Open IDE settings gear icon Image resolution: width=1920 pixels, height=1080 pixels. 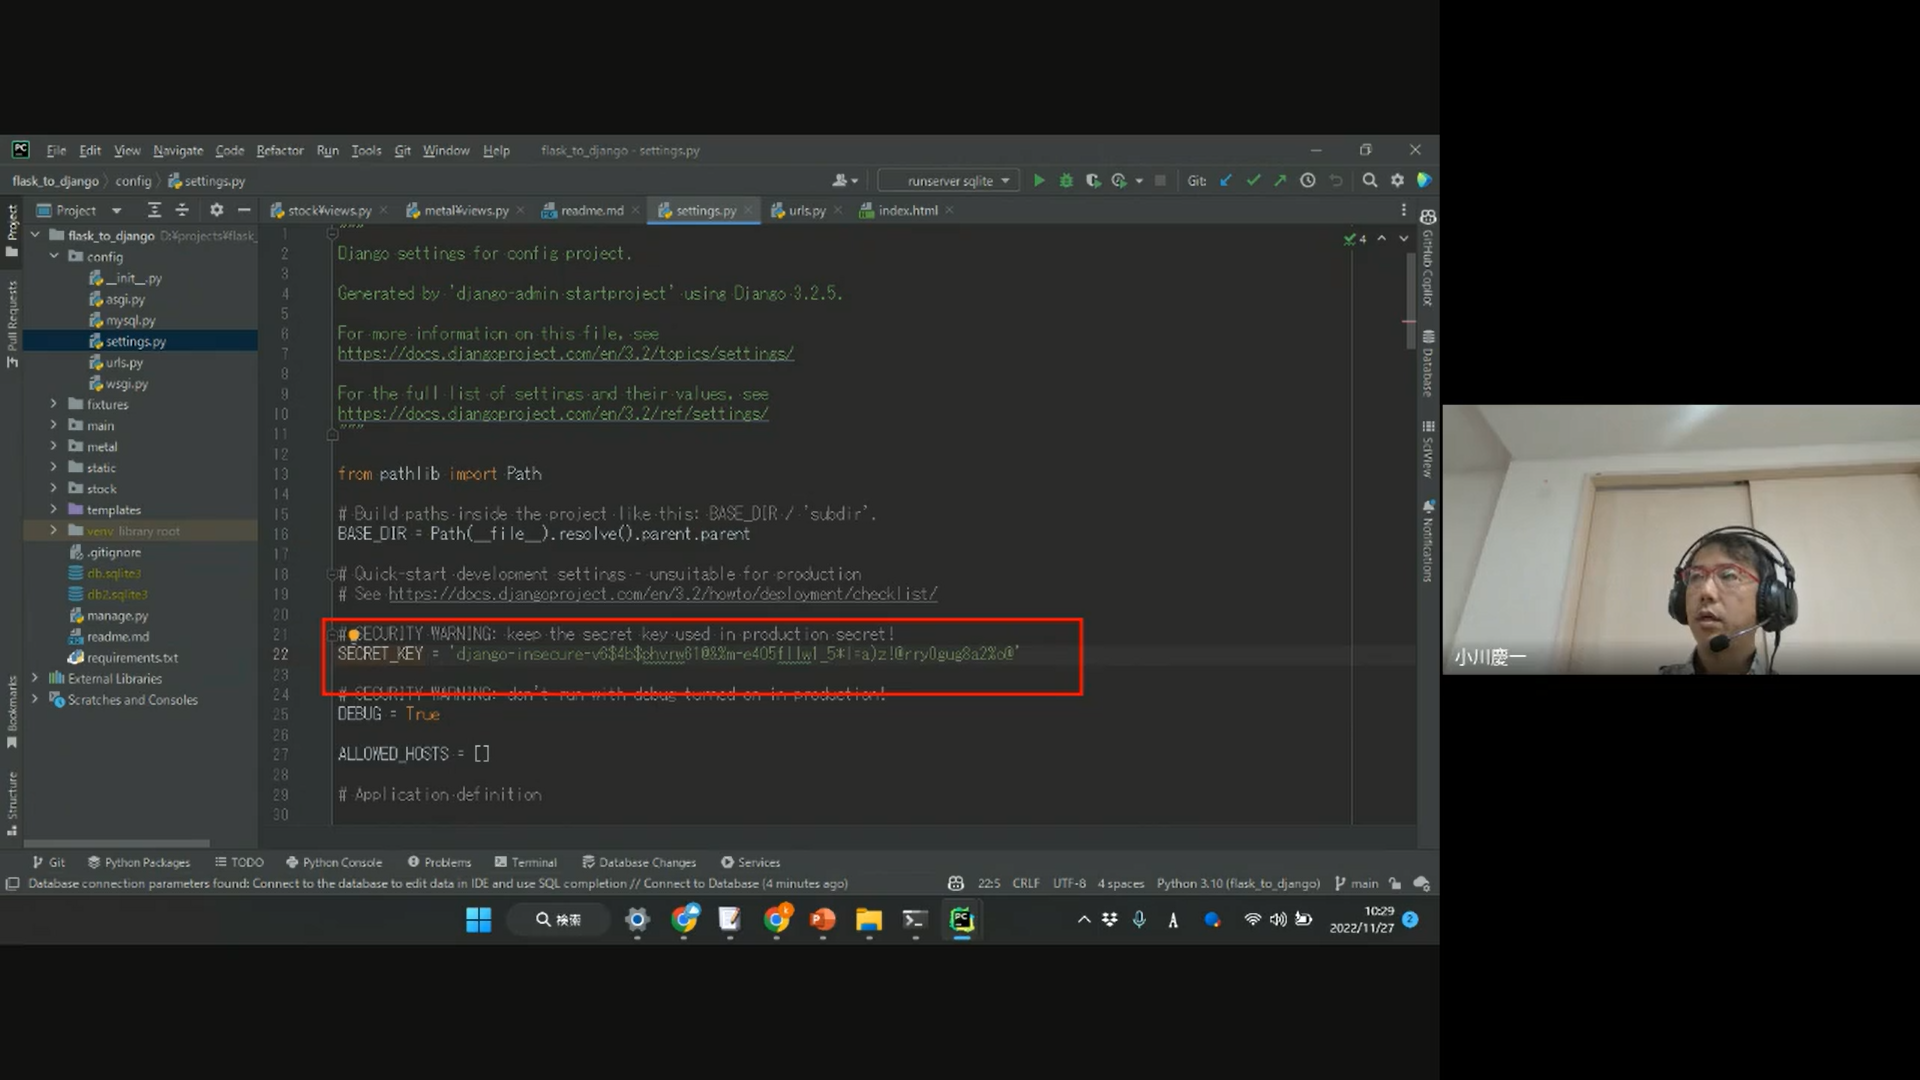1397,181
